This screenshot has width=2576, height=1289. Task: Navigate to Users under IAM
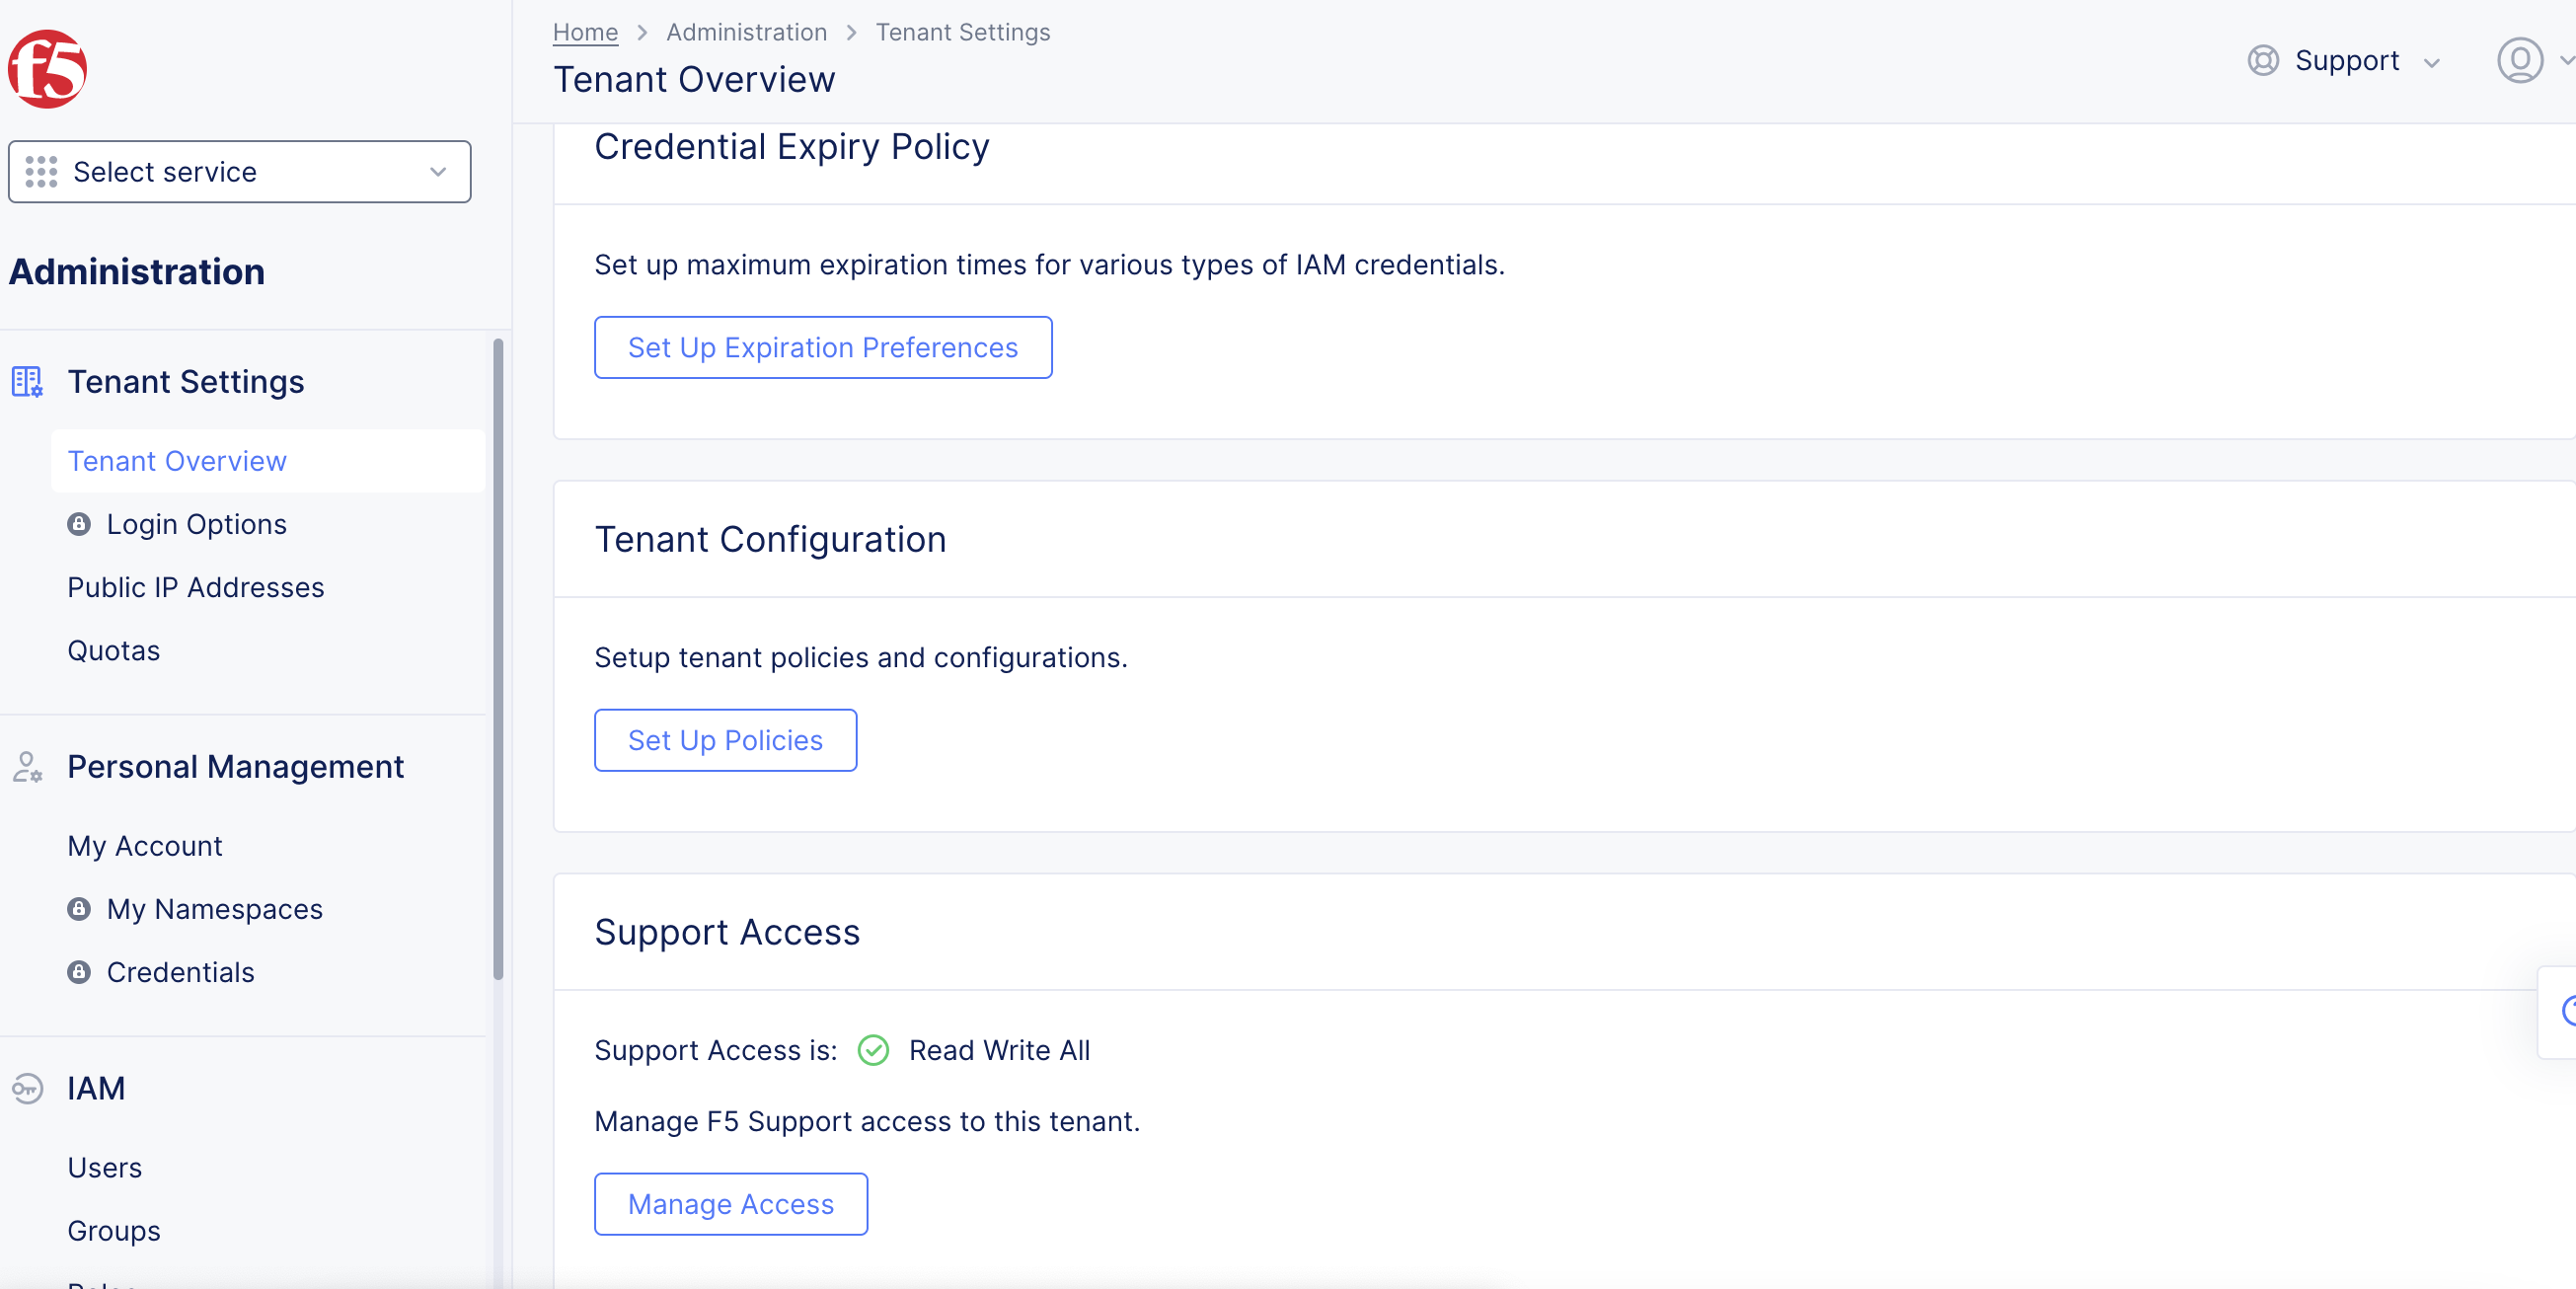click(x=104, y=1167)
